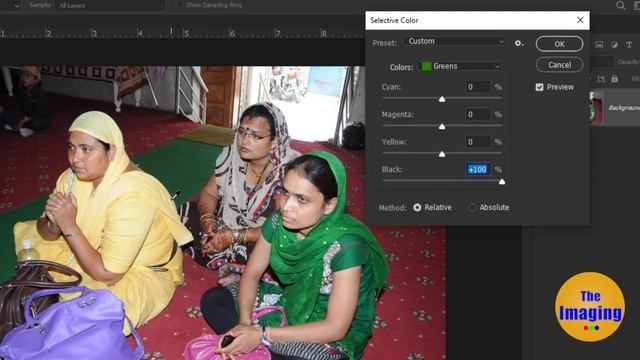Viewport: 640px width, 360px height.
Task: Click the Cyan slider handle
Action: (442, 99)
